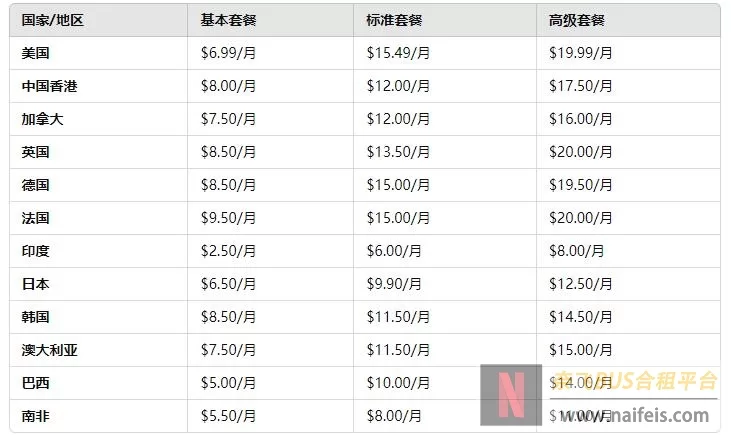Click the $19.50/月 premium price for 德国
The image size is (731, 435).
[x=580, y=185]
